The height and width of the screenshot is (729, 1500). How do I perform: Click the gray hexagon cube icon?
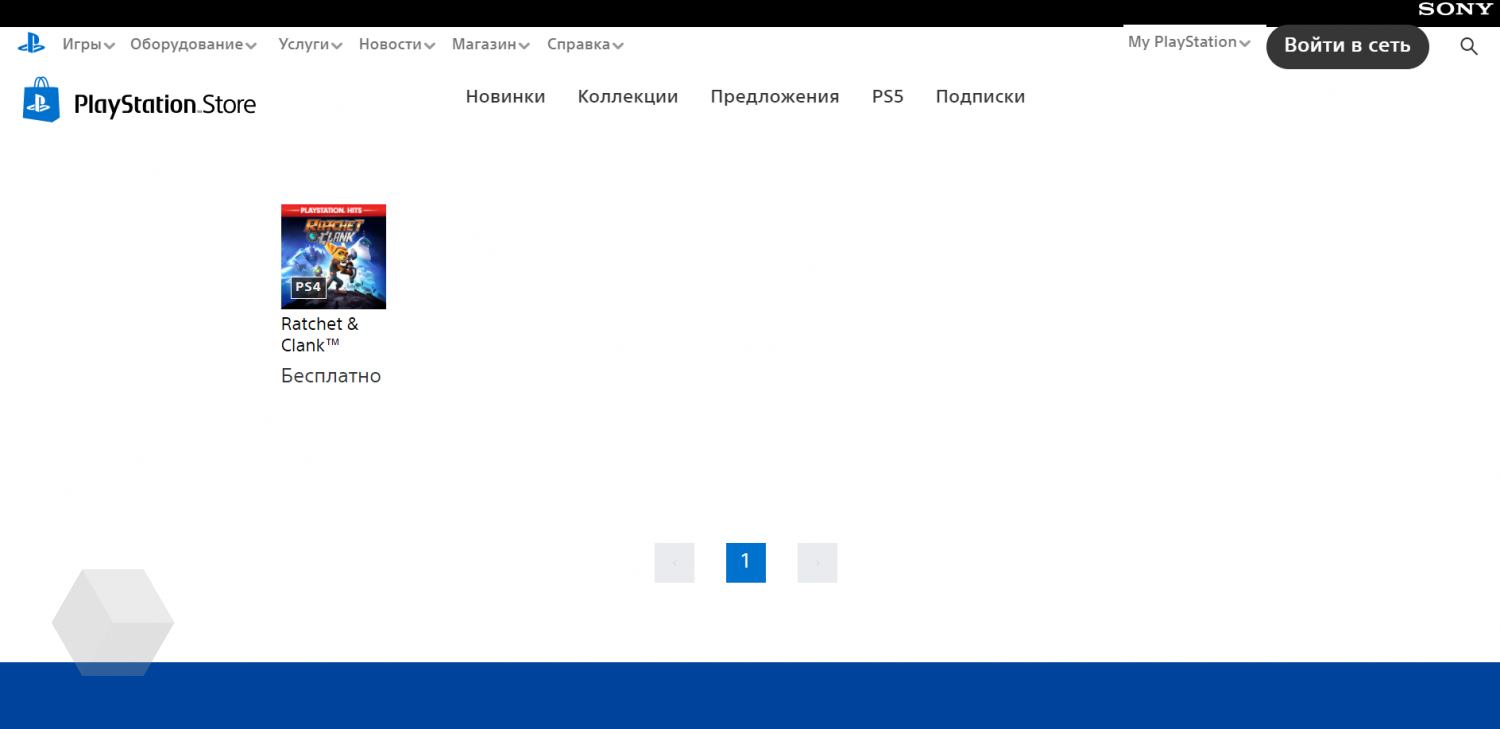[113, 622]
